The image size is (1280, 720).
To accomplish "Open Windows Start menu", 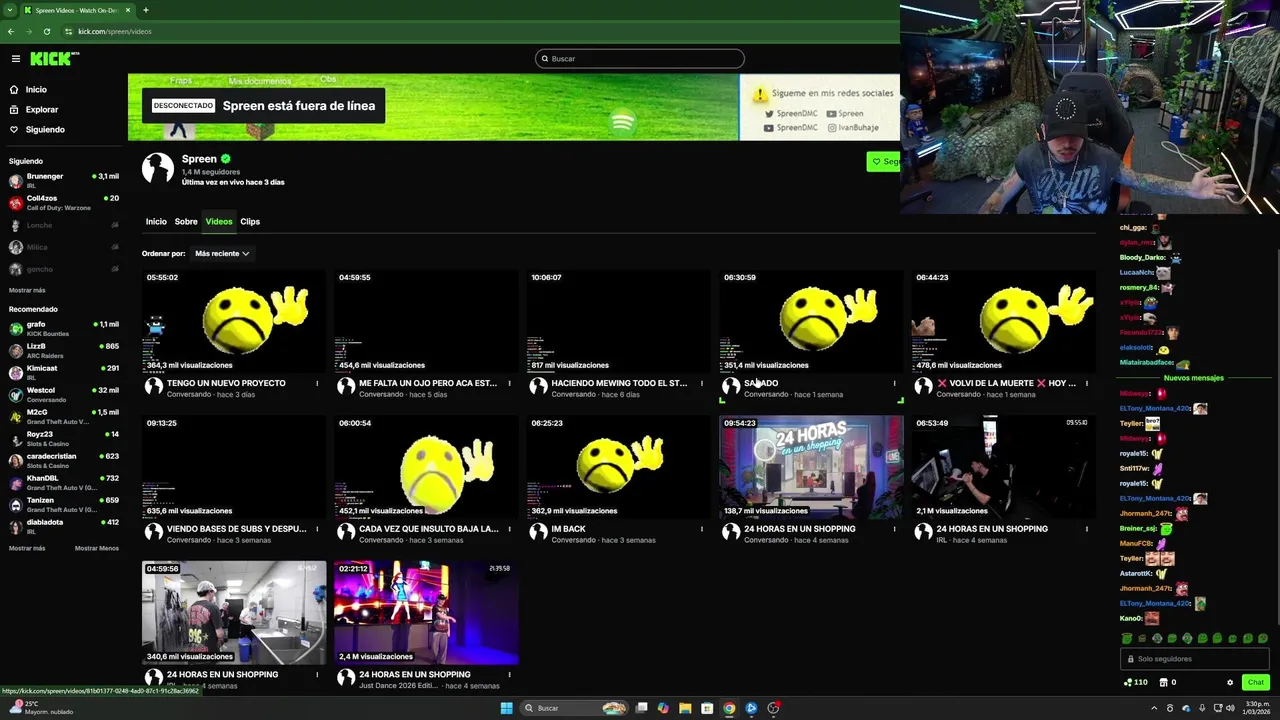I will click(506, 708).
